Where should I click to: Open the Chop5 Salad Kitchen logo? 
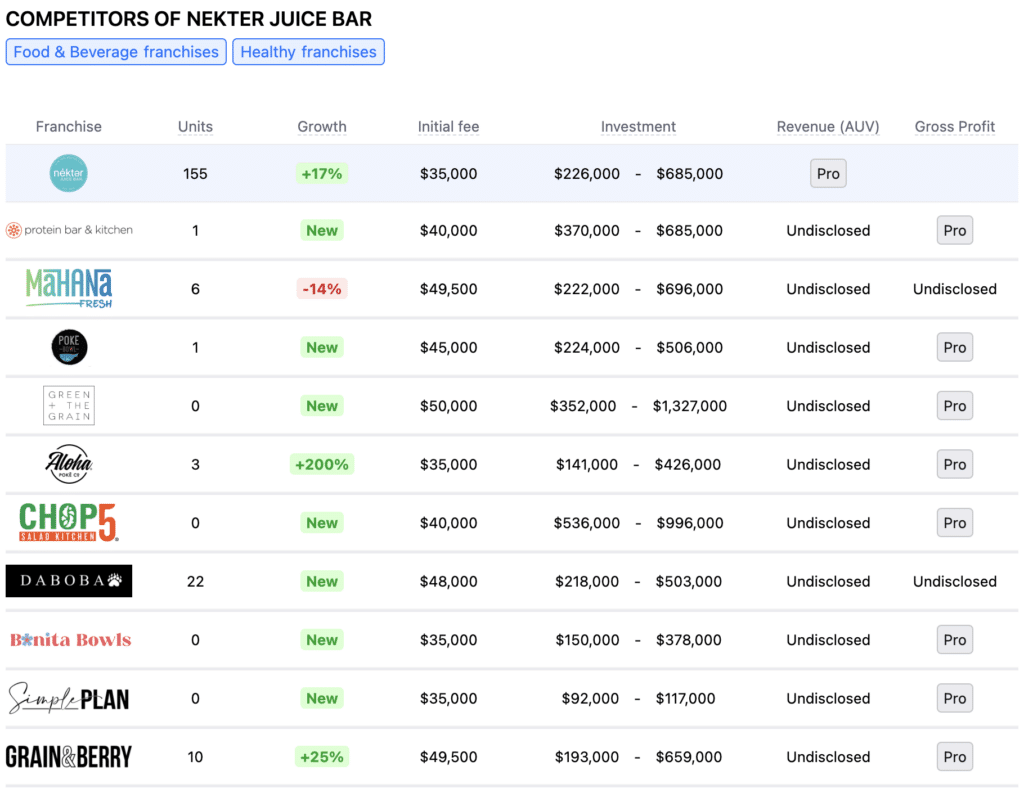tap(69, 523)
